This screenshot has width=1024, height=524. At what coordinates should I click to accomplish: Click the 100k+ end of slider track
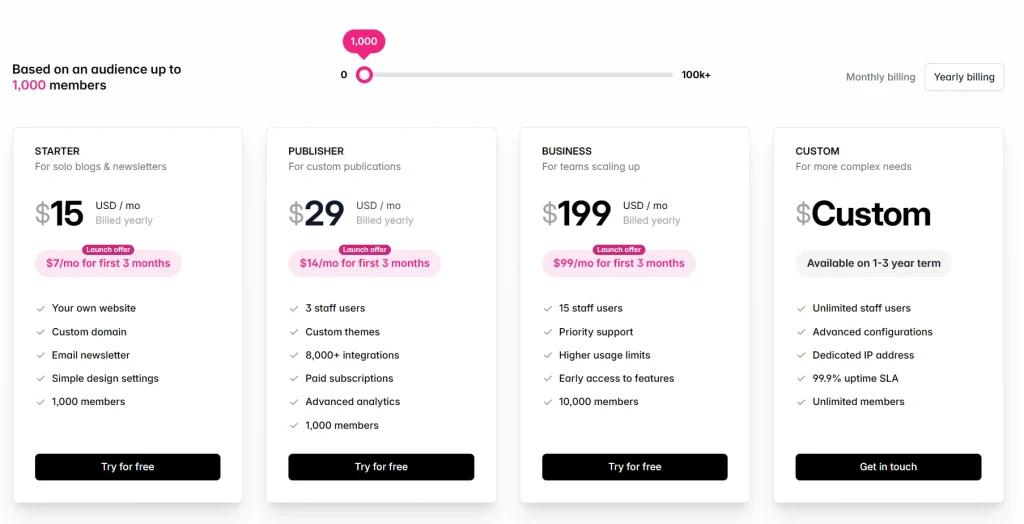click(x=672, y=75)
